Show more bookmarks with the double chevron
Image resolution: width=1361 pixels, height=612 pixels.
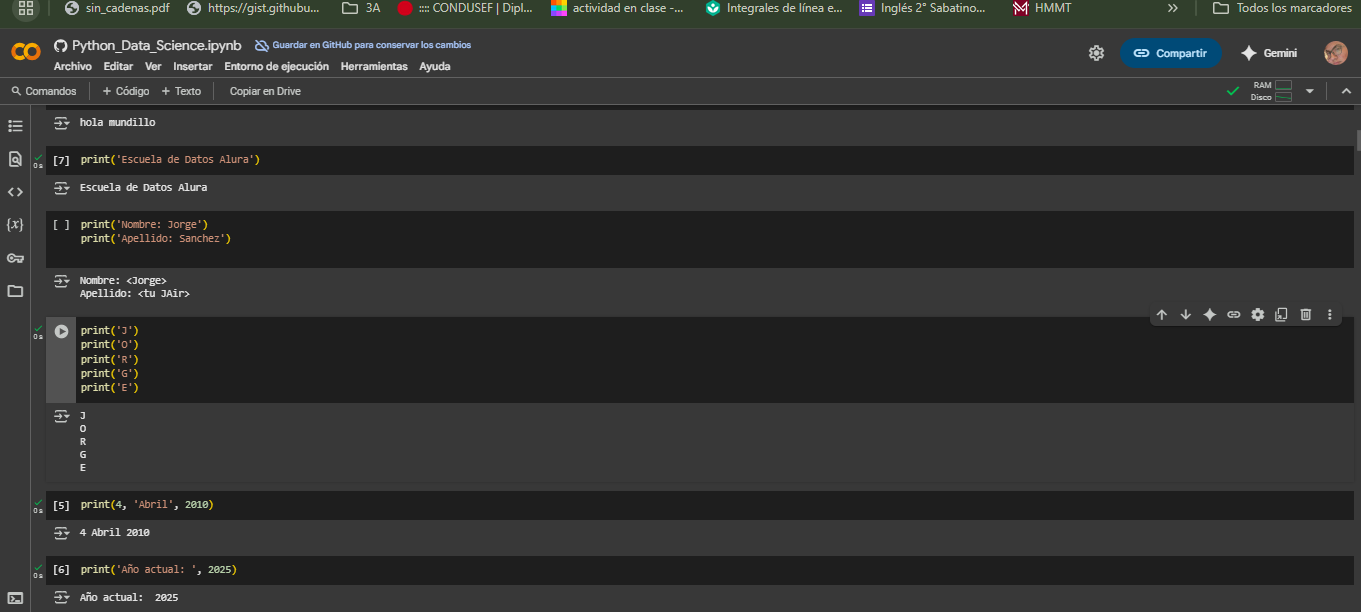click(1173, 8)
